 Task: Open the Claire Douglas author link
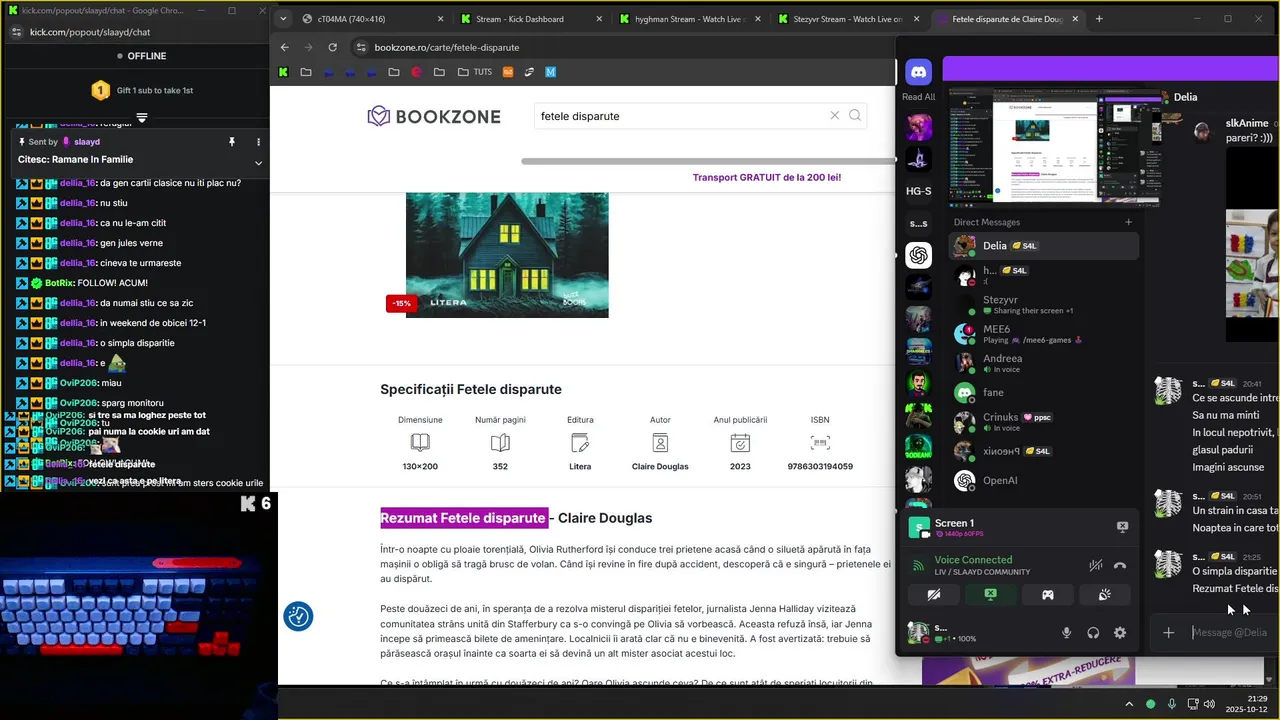point(660,466)
